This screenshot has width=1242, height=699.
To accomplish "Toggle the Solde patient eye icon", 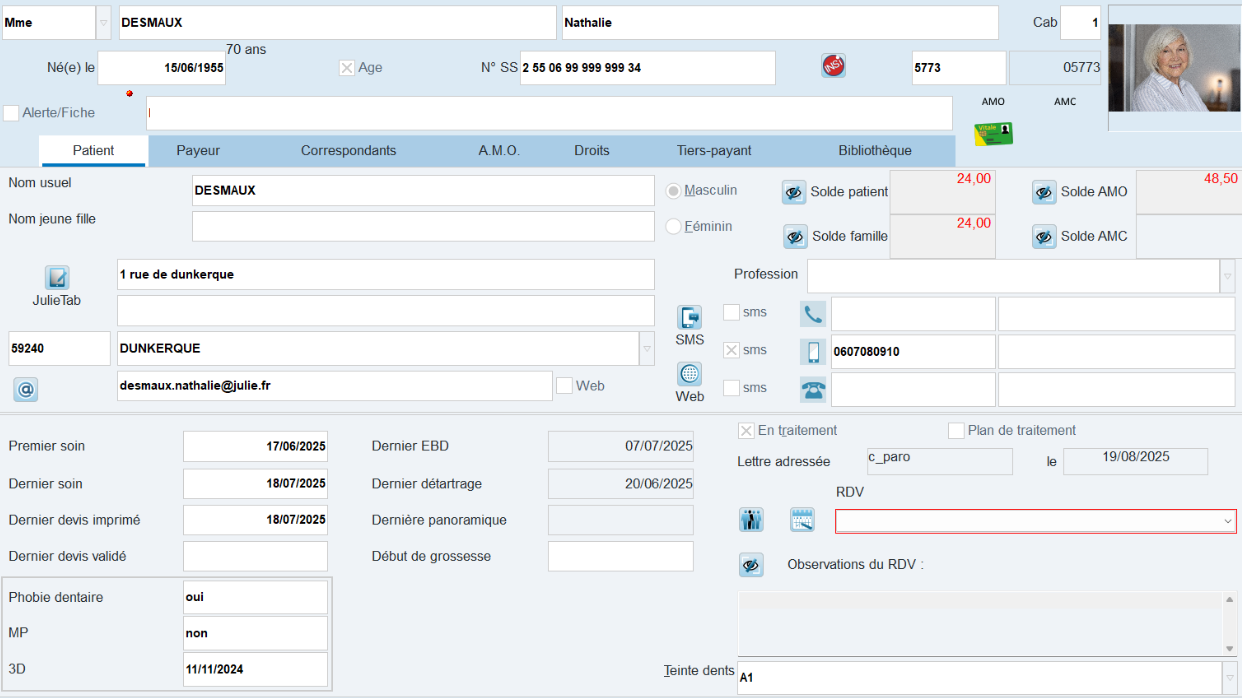I will [x=794, y=193].
